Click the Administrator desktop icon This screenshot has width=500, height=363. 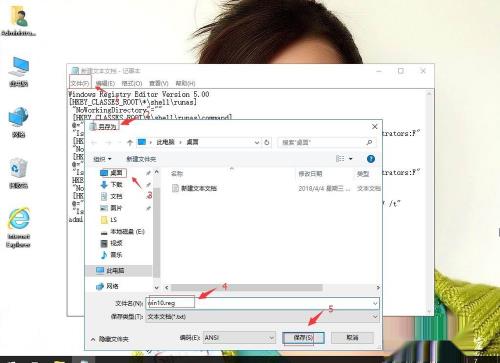coord(19,21)
